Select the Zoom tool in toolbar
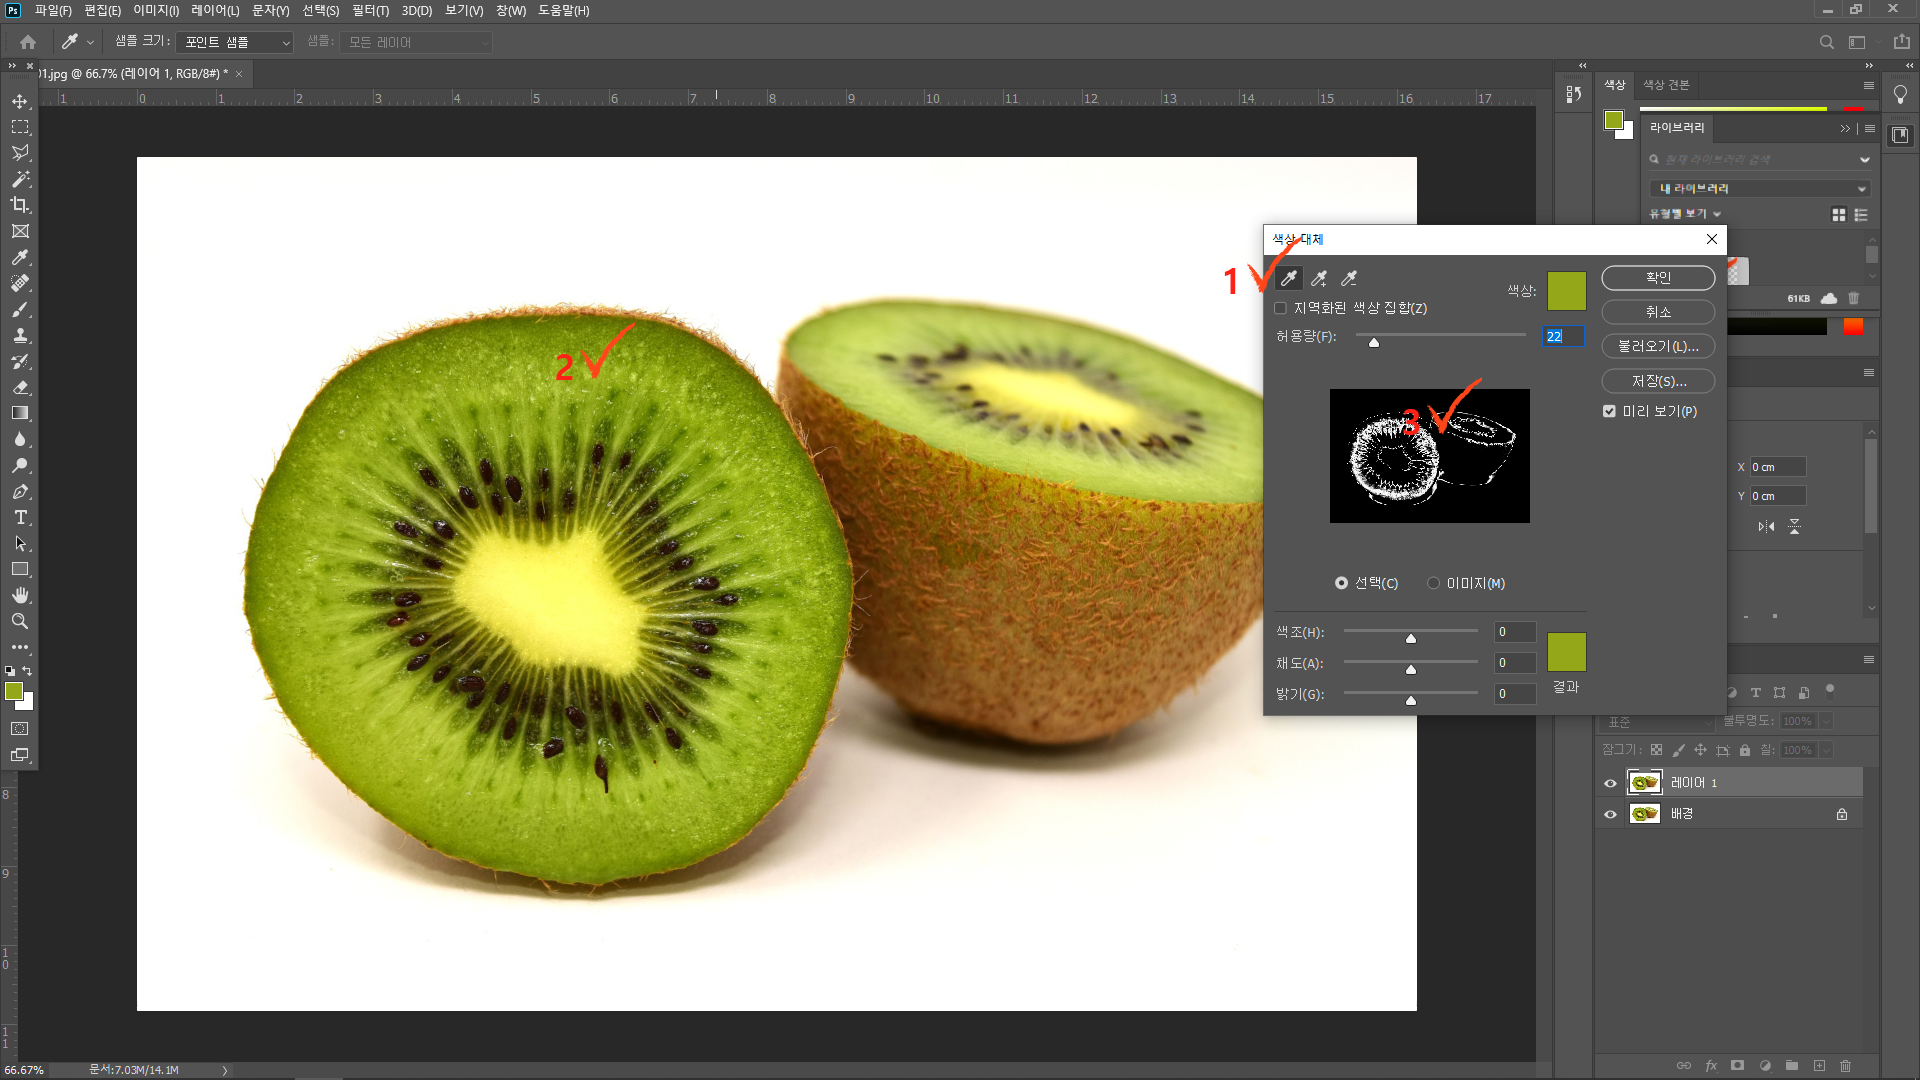This screenshot has width=1920, height=1080. (20, 621)
